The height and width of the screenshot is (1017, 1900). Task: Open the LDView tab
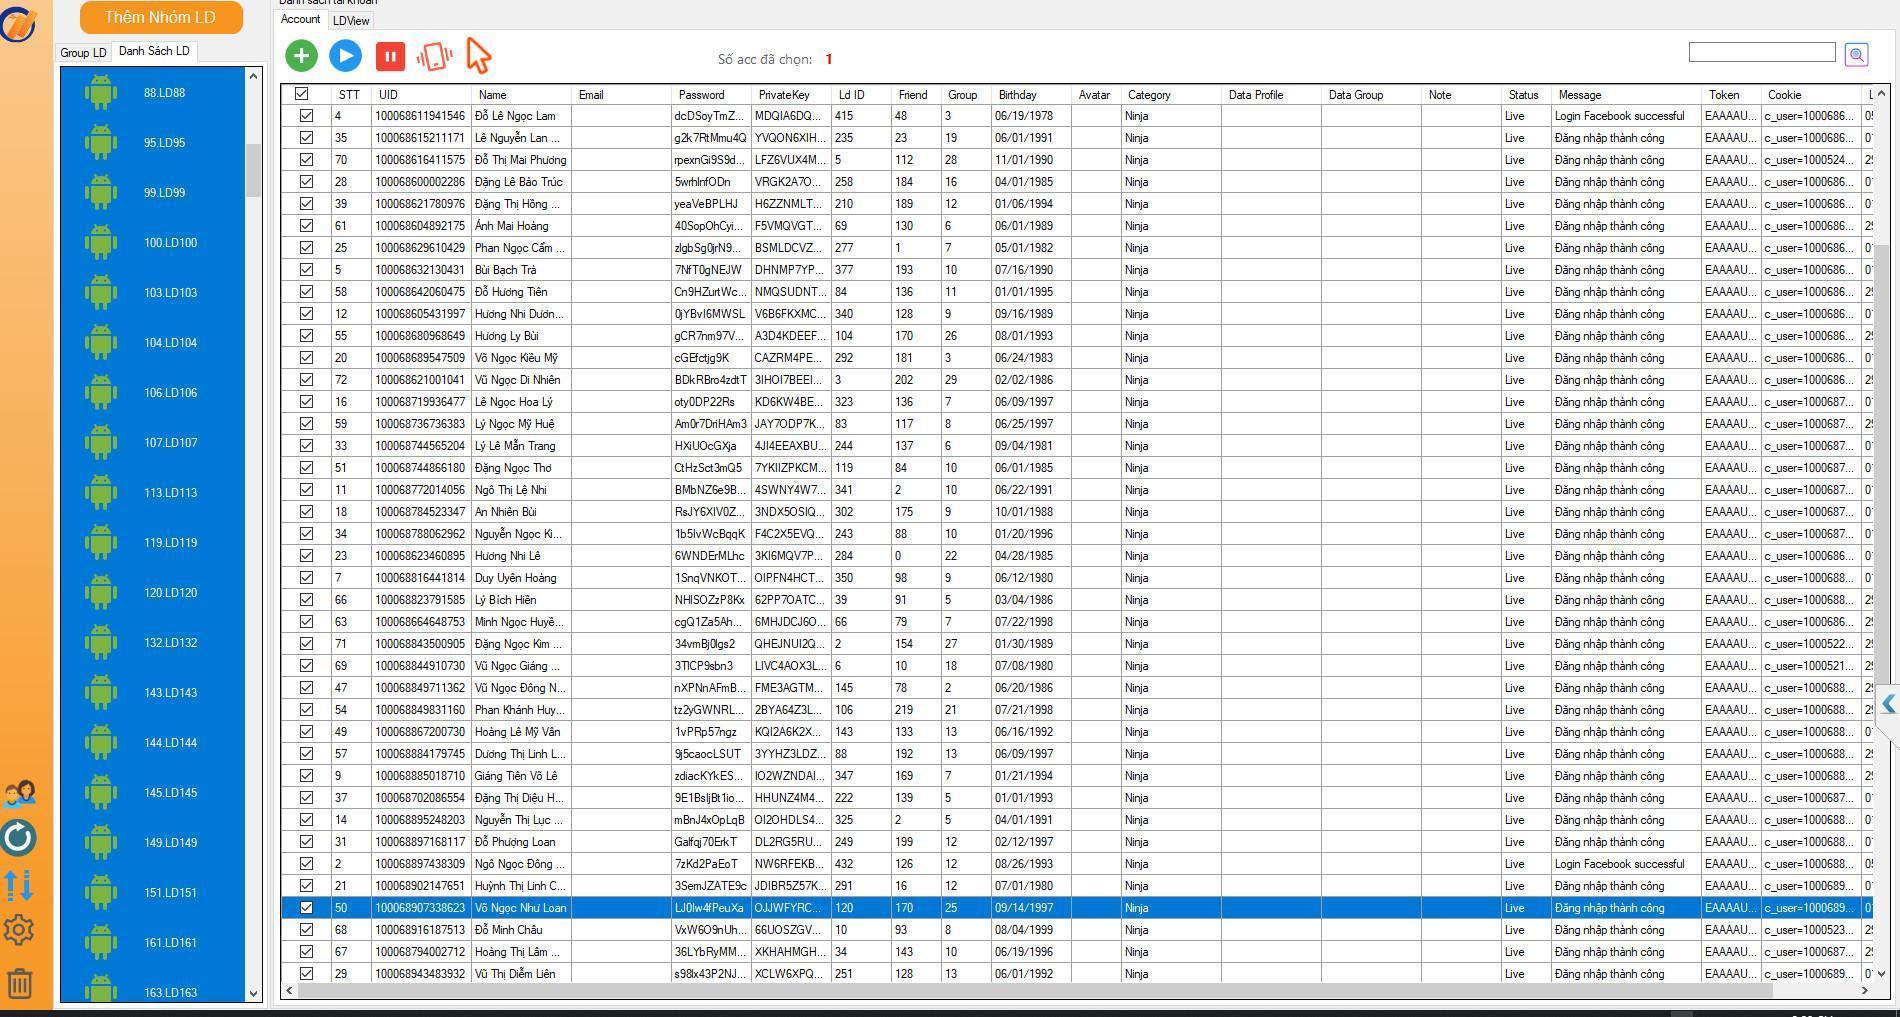[351, 20]
